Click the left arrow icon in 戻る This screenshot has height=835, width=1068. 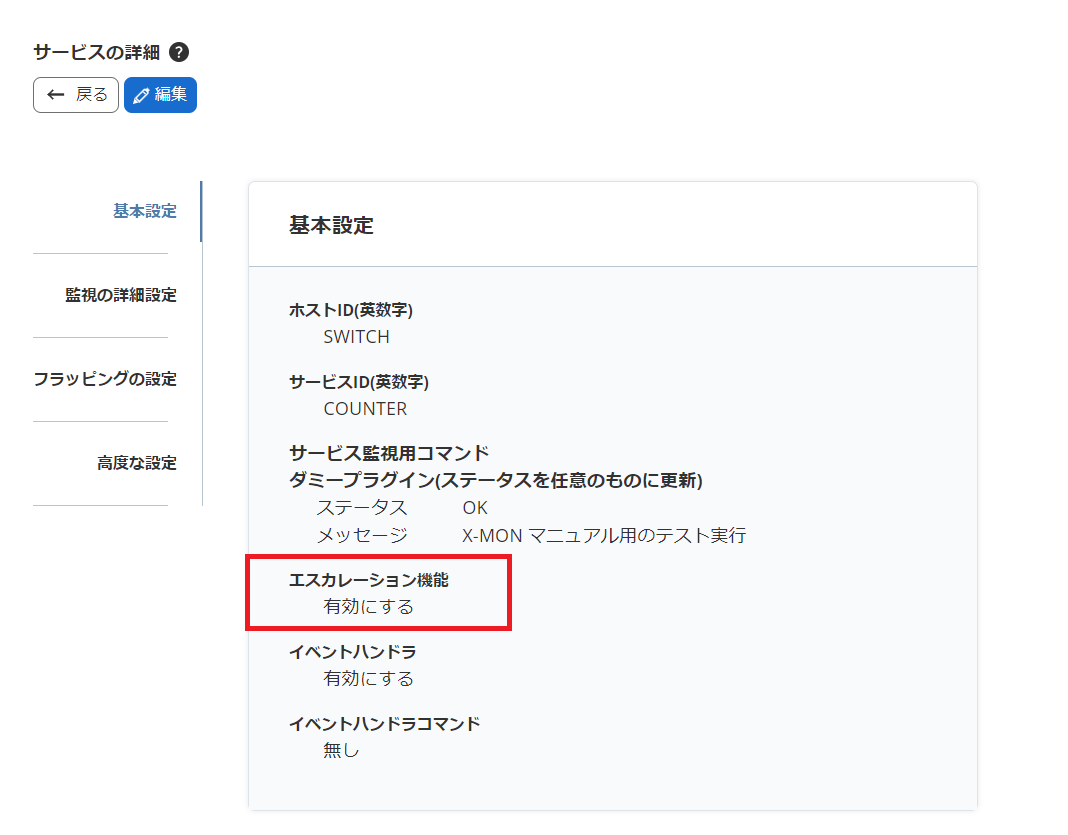pos(58,94)
